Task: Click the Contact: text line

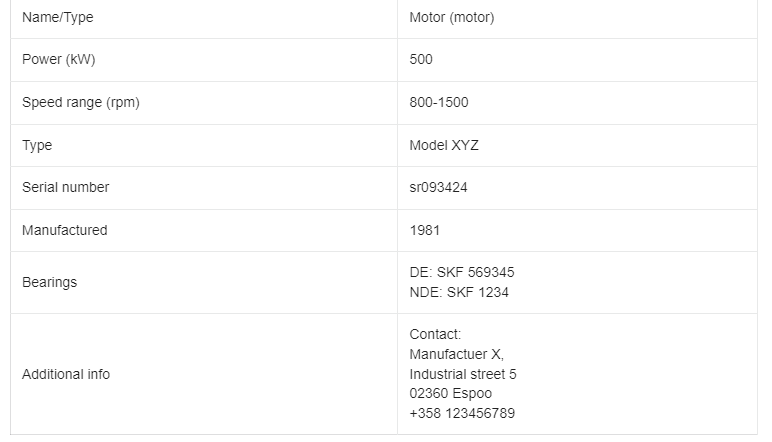Action: coord(435,334)
